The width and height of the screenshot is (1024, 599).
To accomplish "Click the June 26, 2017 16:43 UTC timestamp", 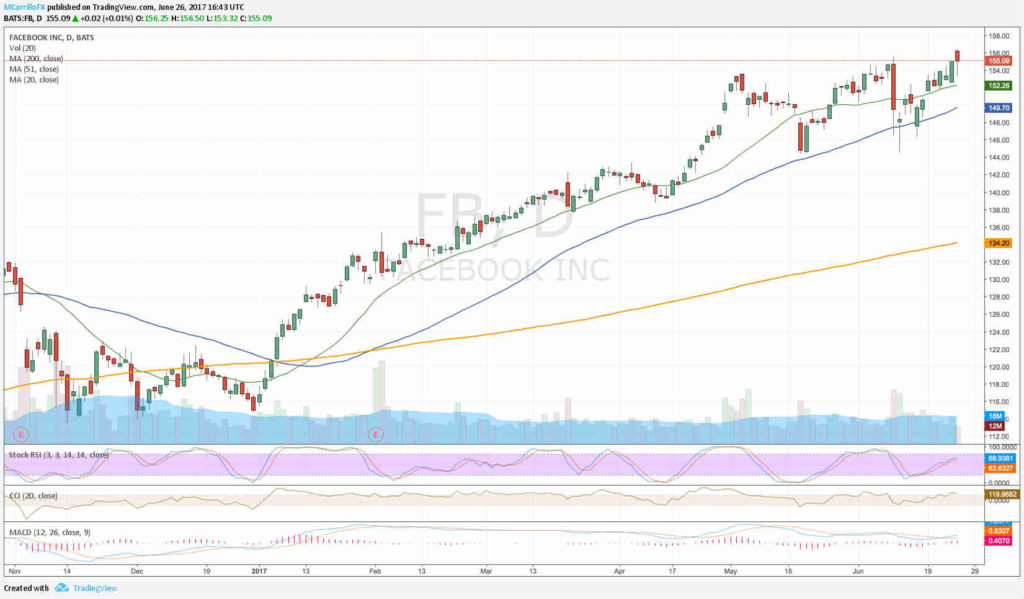I will (201, 7).
